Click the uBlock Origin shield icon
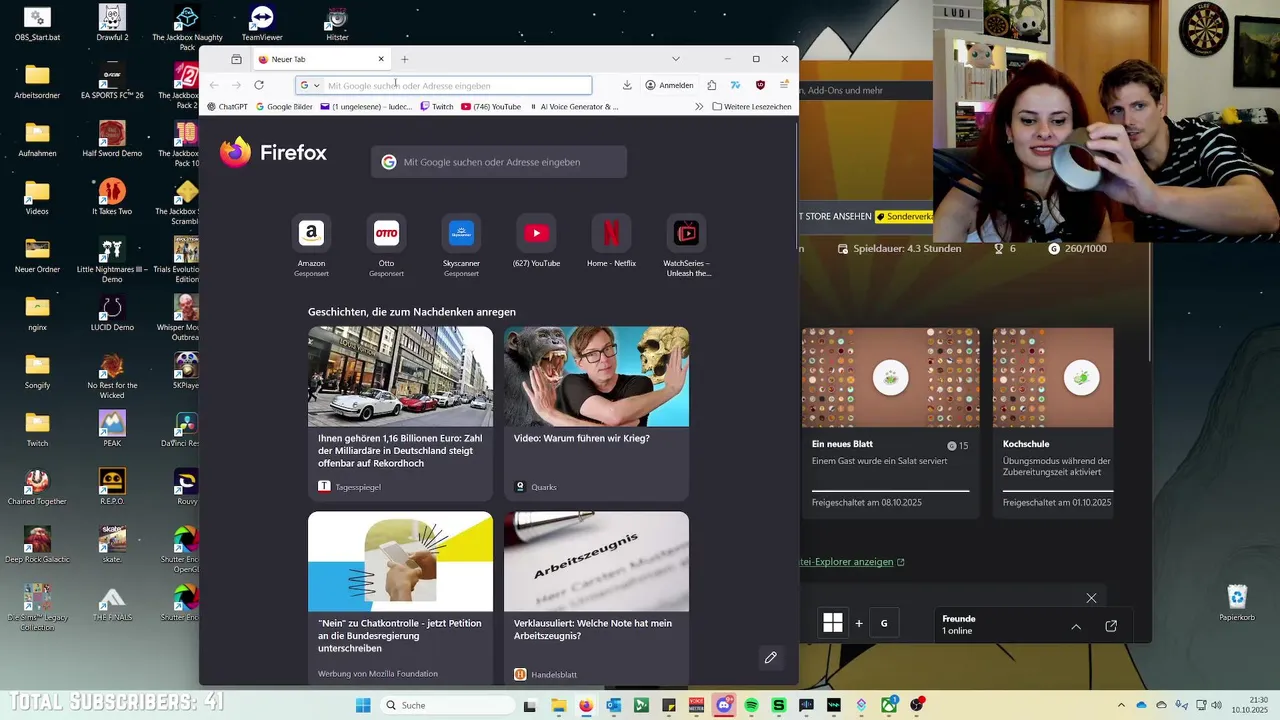 pyautogui.click(x=760, y=85)
